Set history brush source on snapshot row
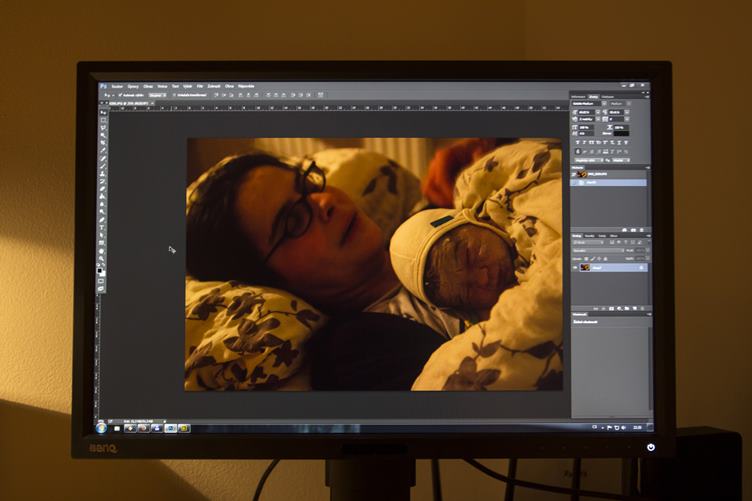 tap(573, 175)
